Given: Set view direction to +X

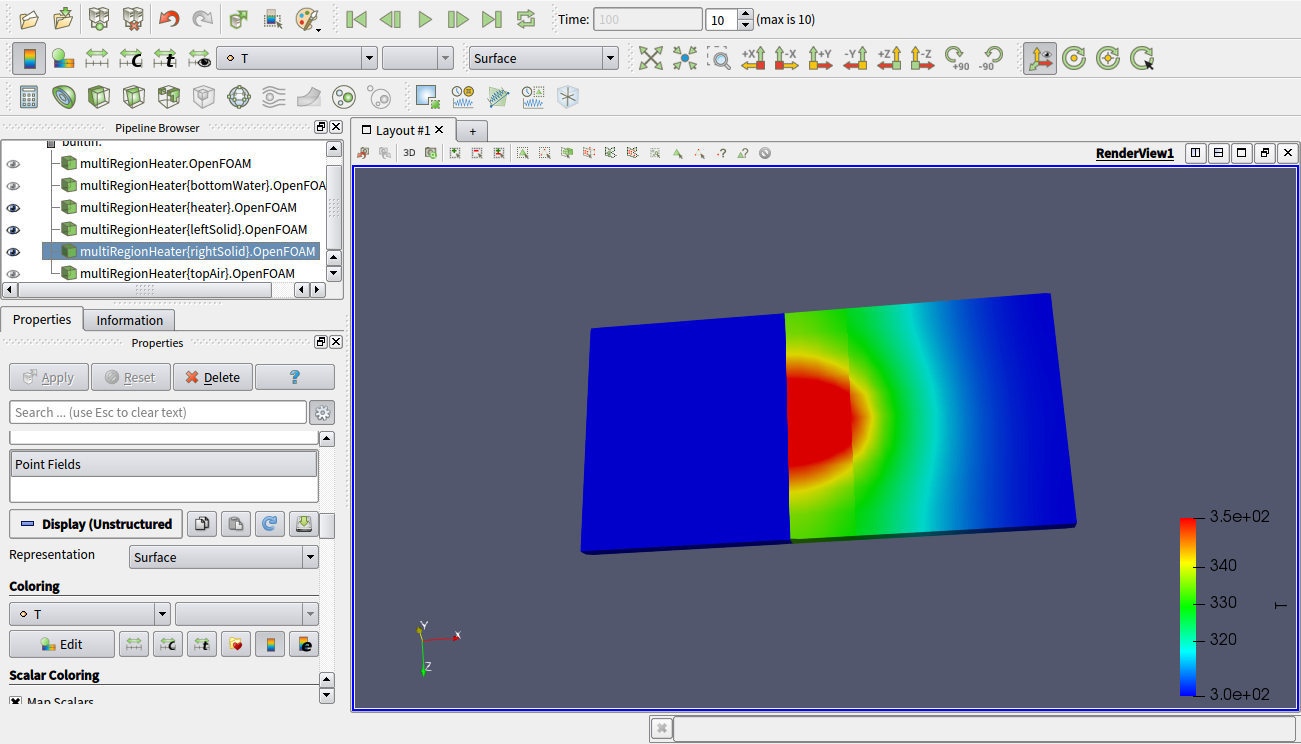Looking at the screenshot, I should click(x=752, y=58).
